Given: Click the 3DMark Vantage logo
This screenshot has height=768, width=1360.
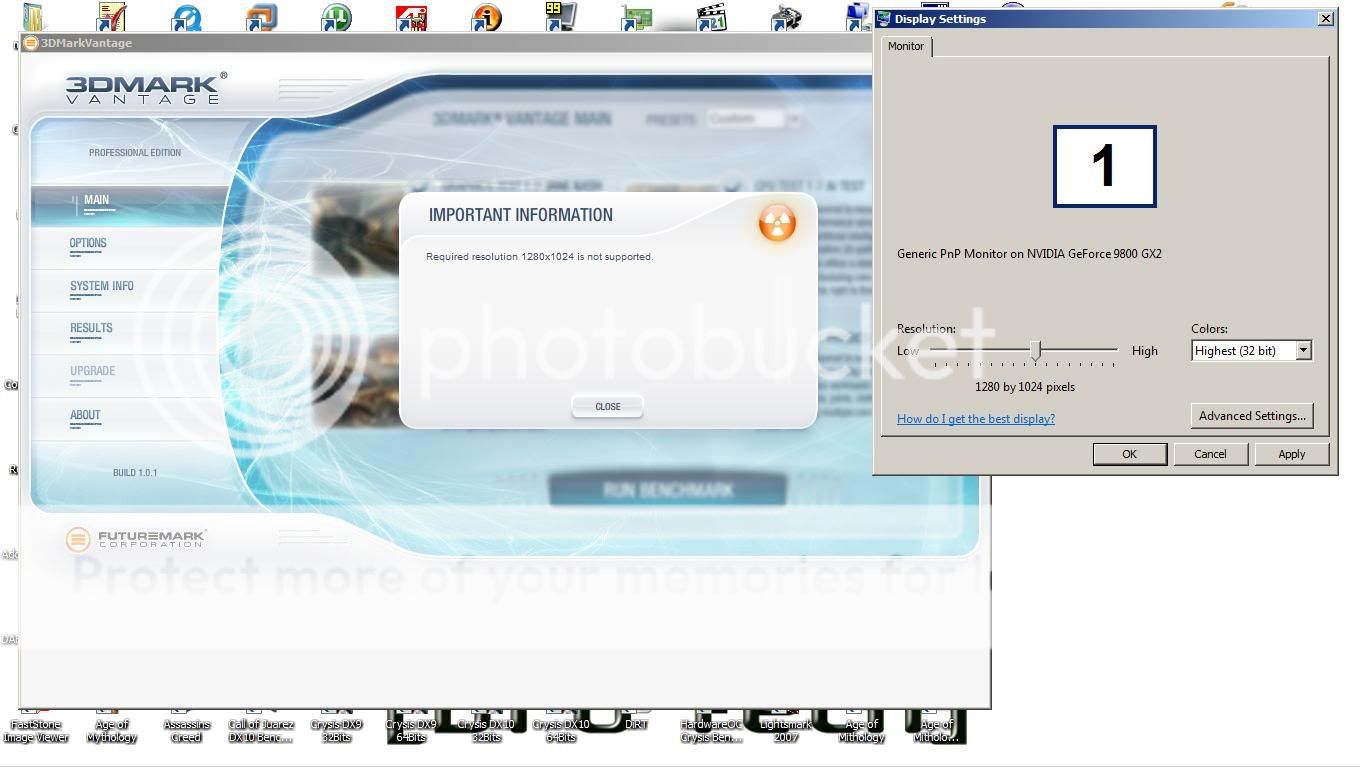Looking at the screenshot, I should pos(145,88).
